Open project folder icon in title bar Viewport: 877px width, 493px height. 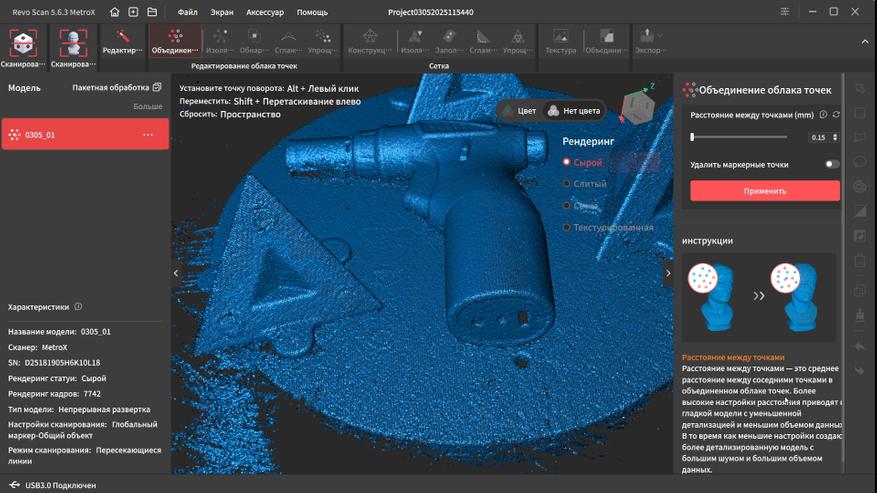coord(152,12)
